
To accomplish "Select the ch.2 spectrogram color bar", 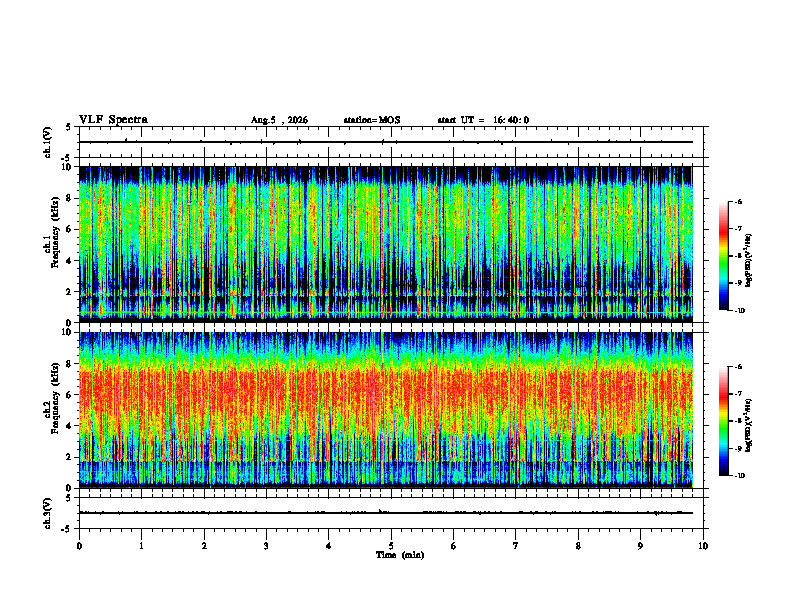I will (x=723, y=421).
